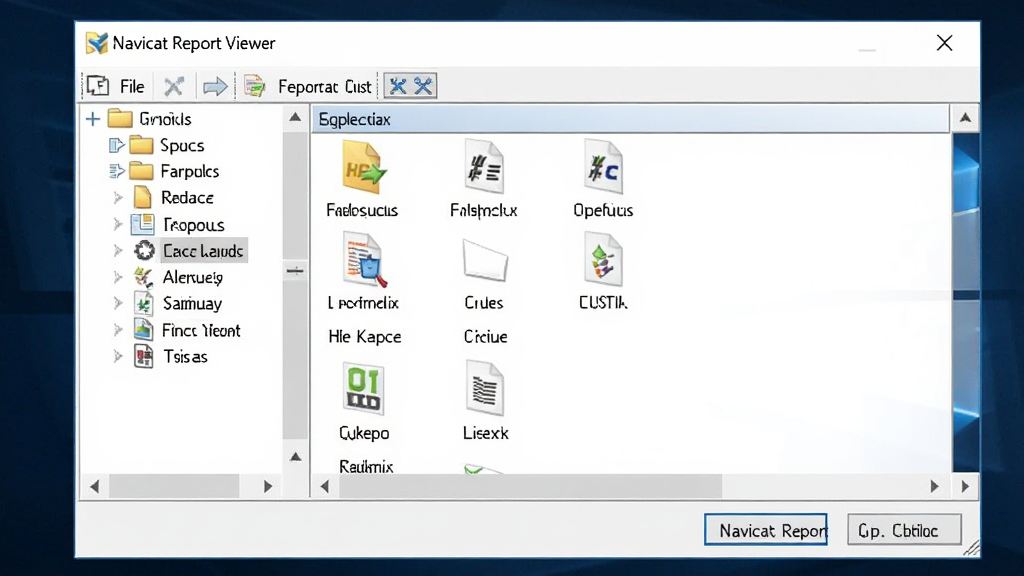This screenshot has width=1024, height=576.
Task: Expand the Redace tree node
Action: point(118,197)
